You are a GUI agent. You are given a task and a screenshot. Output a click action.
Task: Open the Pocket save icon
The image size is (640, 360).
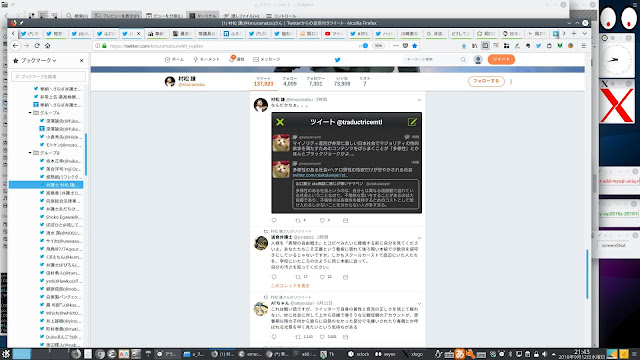(405, 46)
